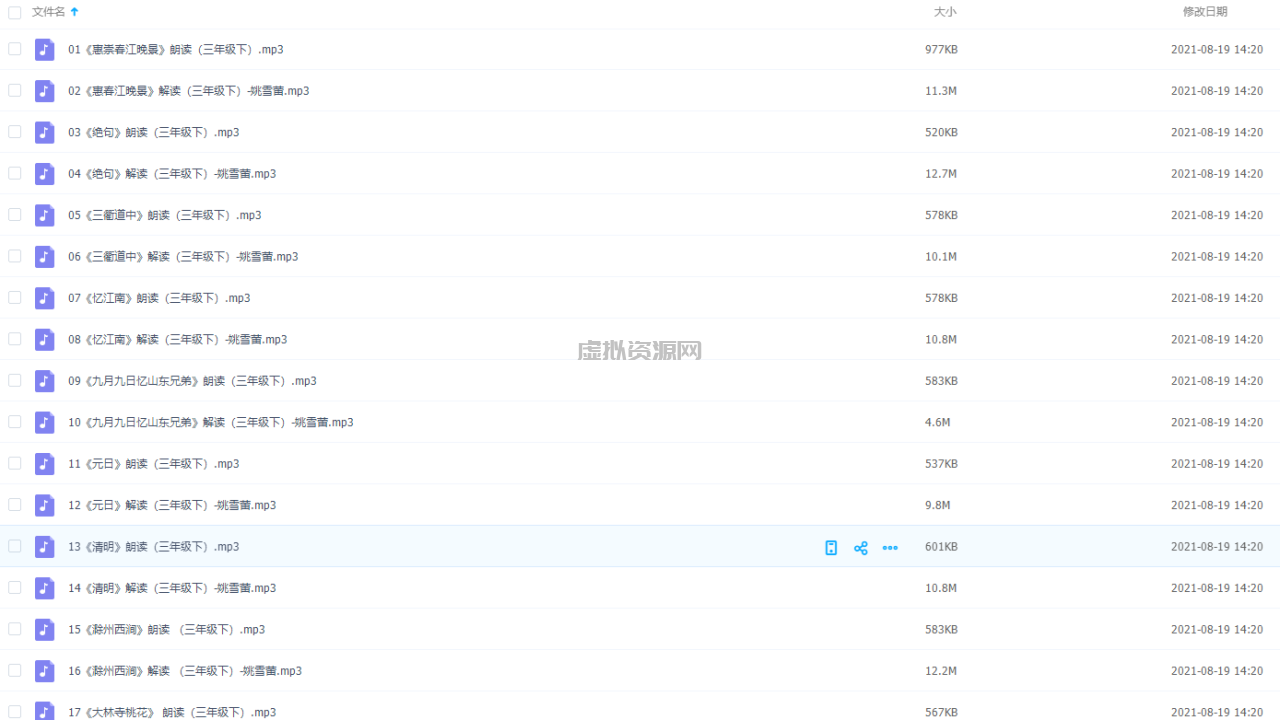The image size is (1280, 720).
Task: Click the music icon for 07《忆江南》朗读
Action: [x=44, y=298]
